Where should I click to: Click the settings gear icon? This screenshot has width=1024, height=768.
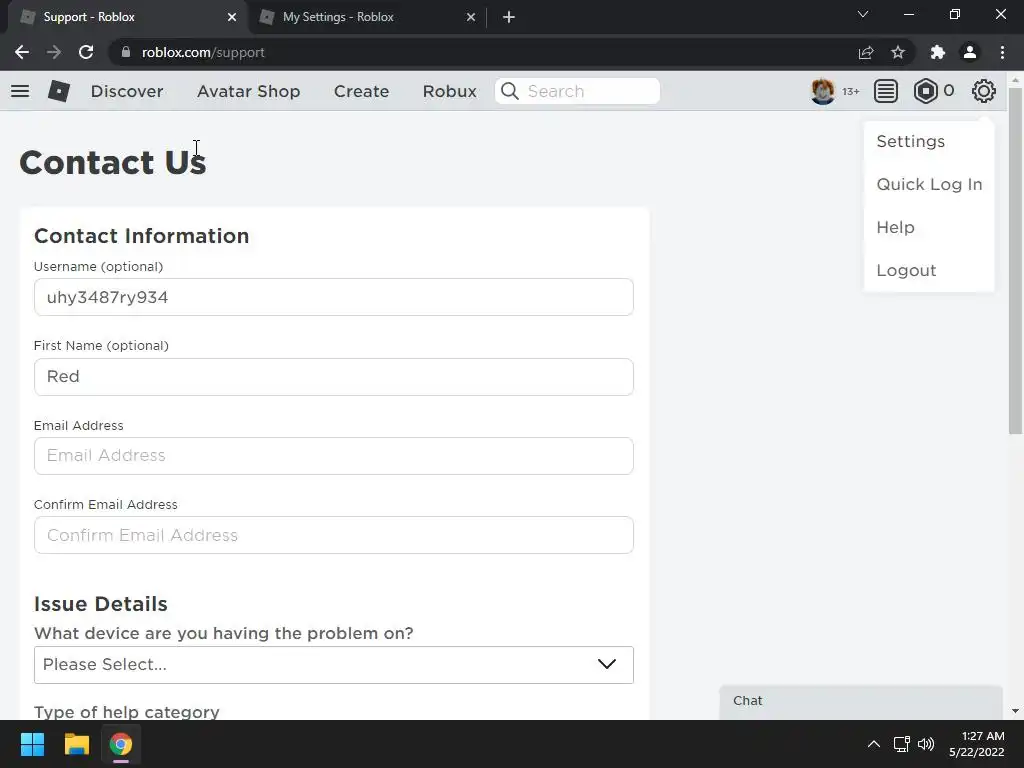pos(984,91)
